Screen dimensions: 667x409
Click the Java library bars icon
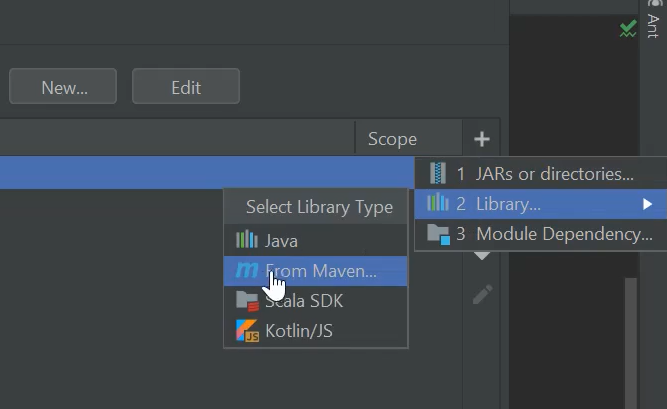pyautogui.click(x=246, y=240)
